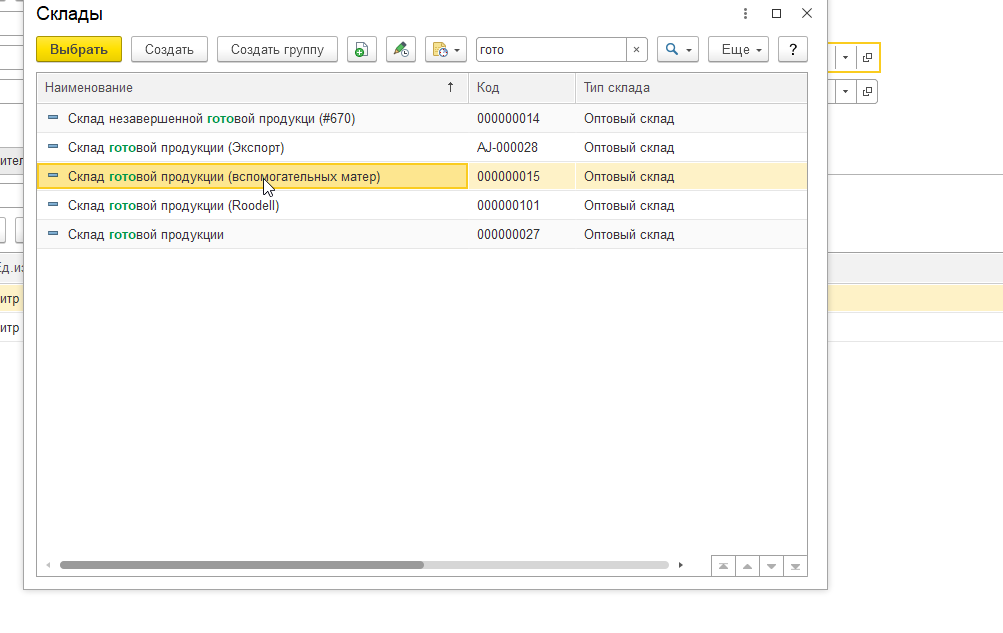The width and height of the screenshot is (1003, 633).
Task: Click item icon beside the Roodell warehouse row
Action: [x=53, y=205]
